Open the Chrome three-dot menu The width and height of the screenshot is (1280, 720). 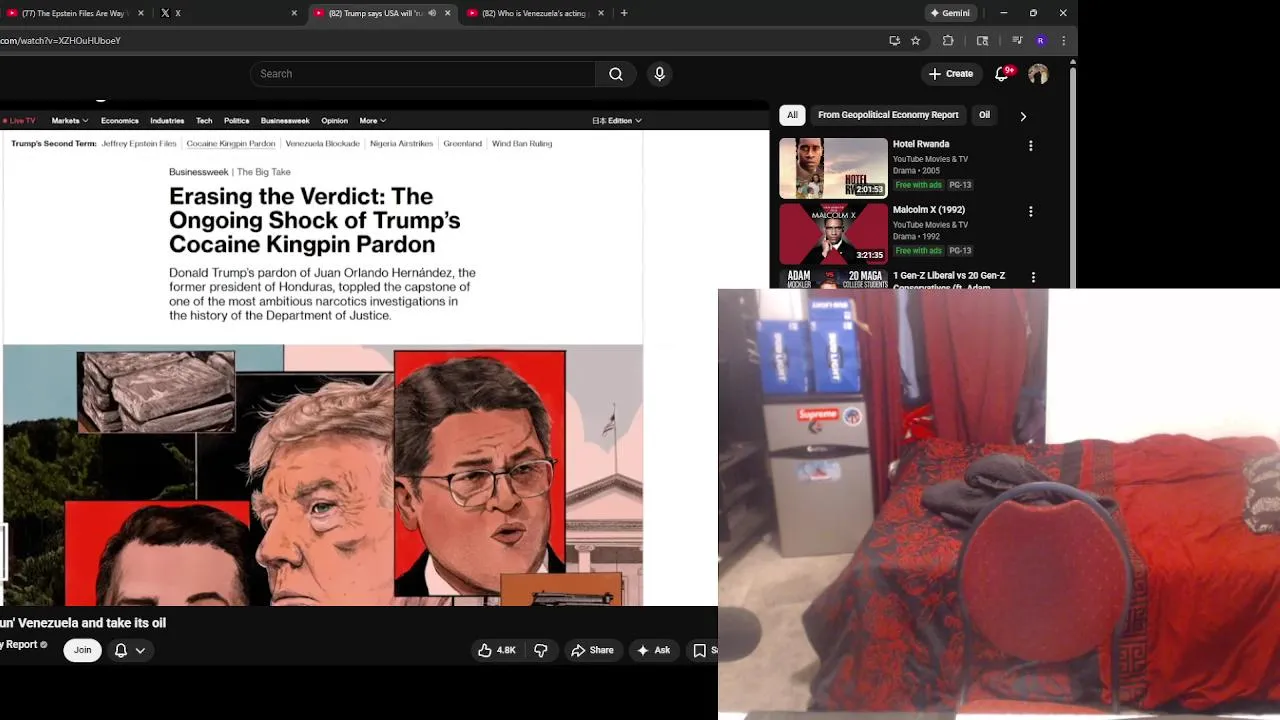click(1063, 41)
